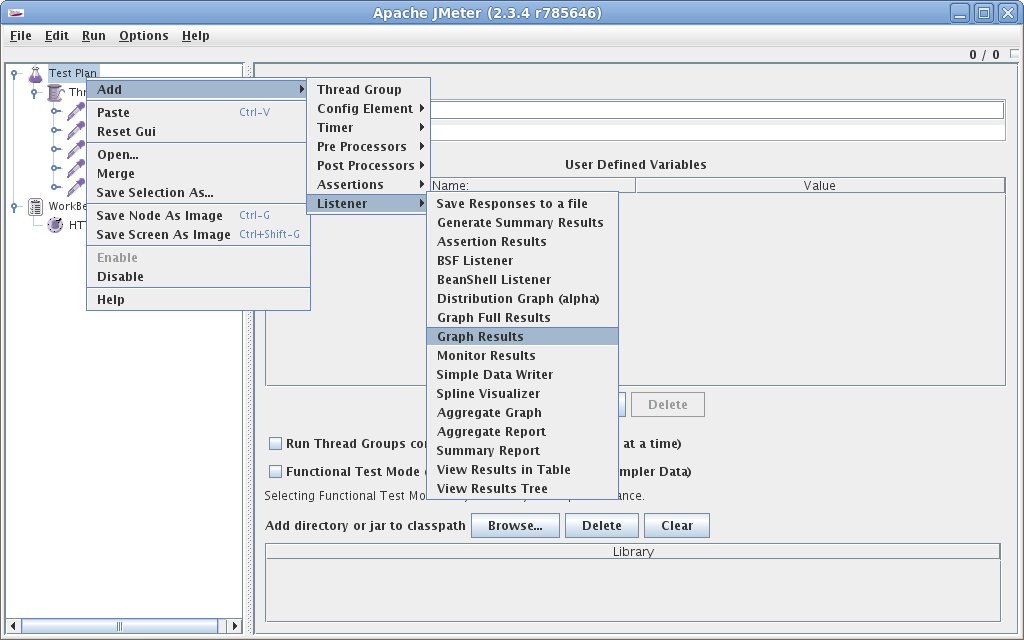Choose Save Screen As Image
Image resolution: width=1024 pixels, height=640 pixels.
(198, 234)
